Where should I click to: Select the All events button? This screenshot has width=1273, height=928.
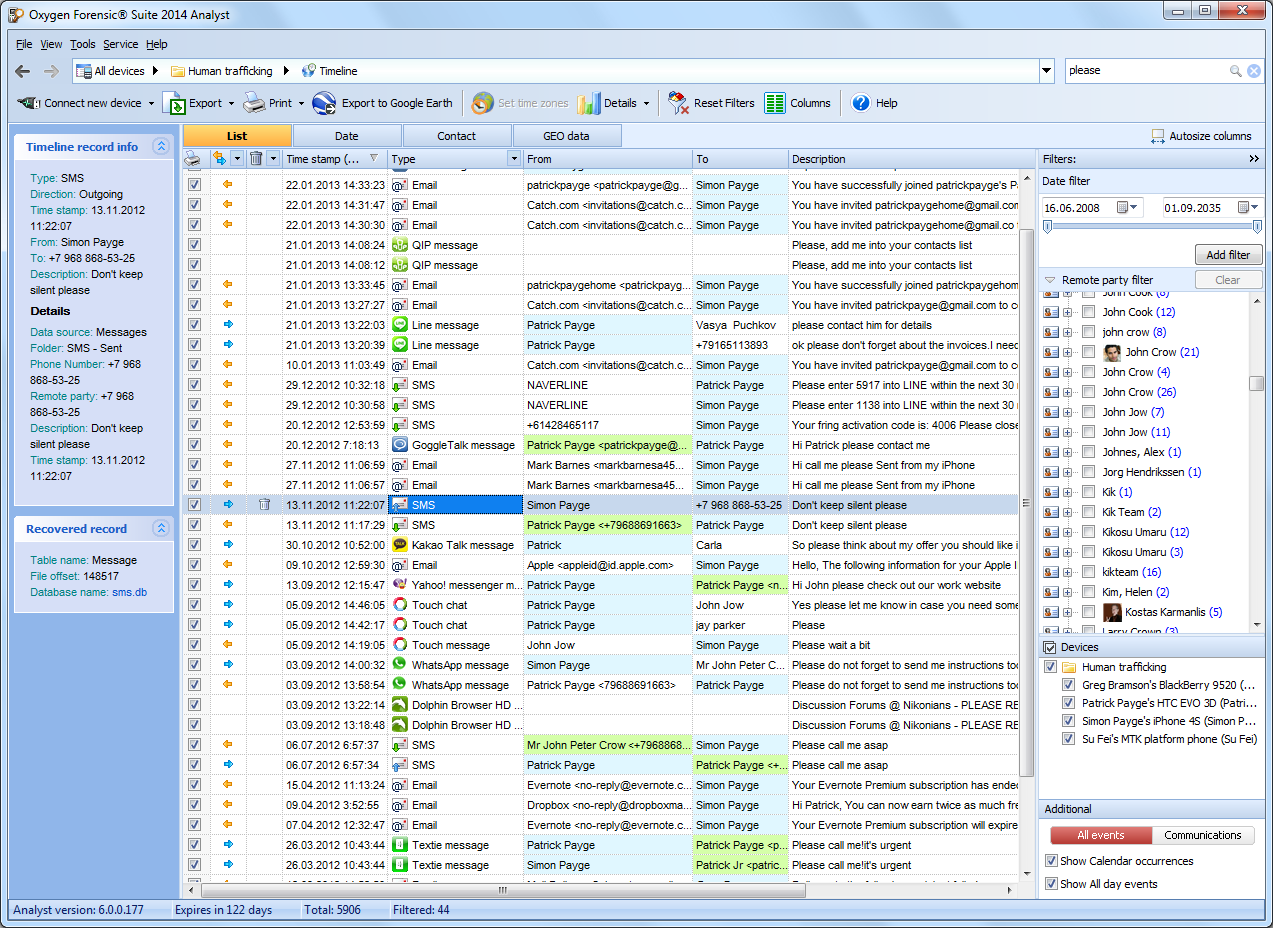[1101, 835]
